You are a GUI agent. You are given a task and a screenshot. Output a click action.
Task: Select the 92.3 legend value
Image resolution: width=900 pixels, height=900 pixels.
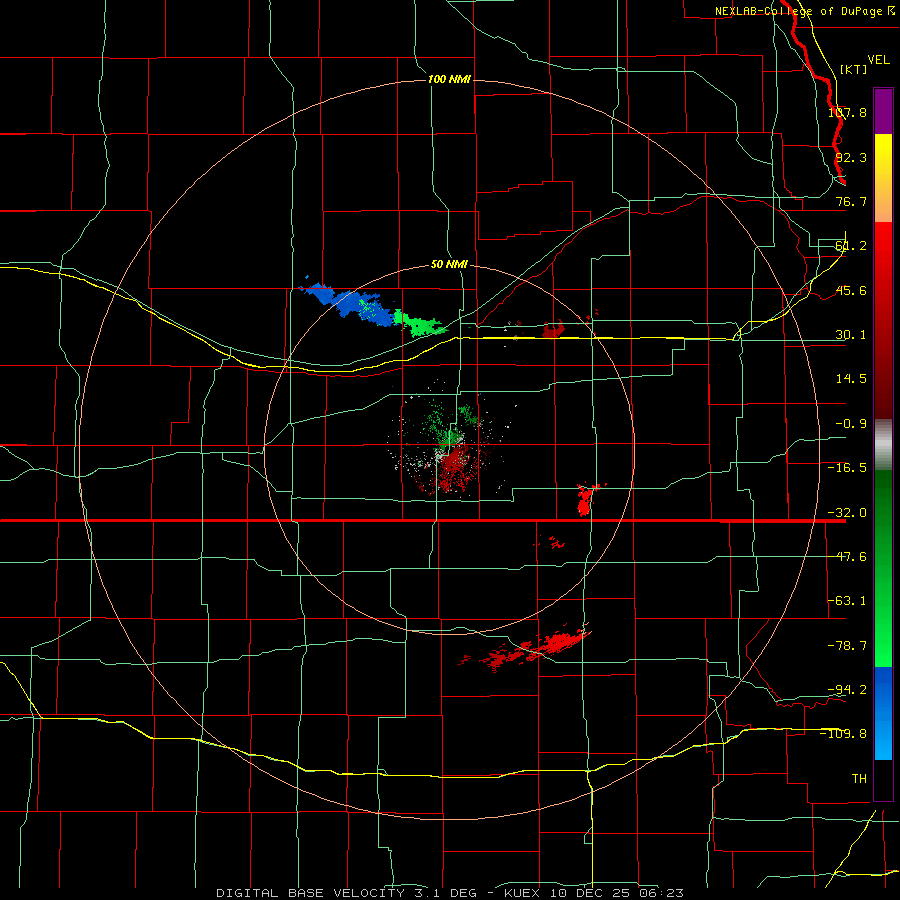coord(851,157)
